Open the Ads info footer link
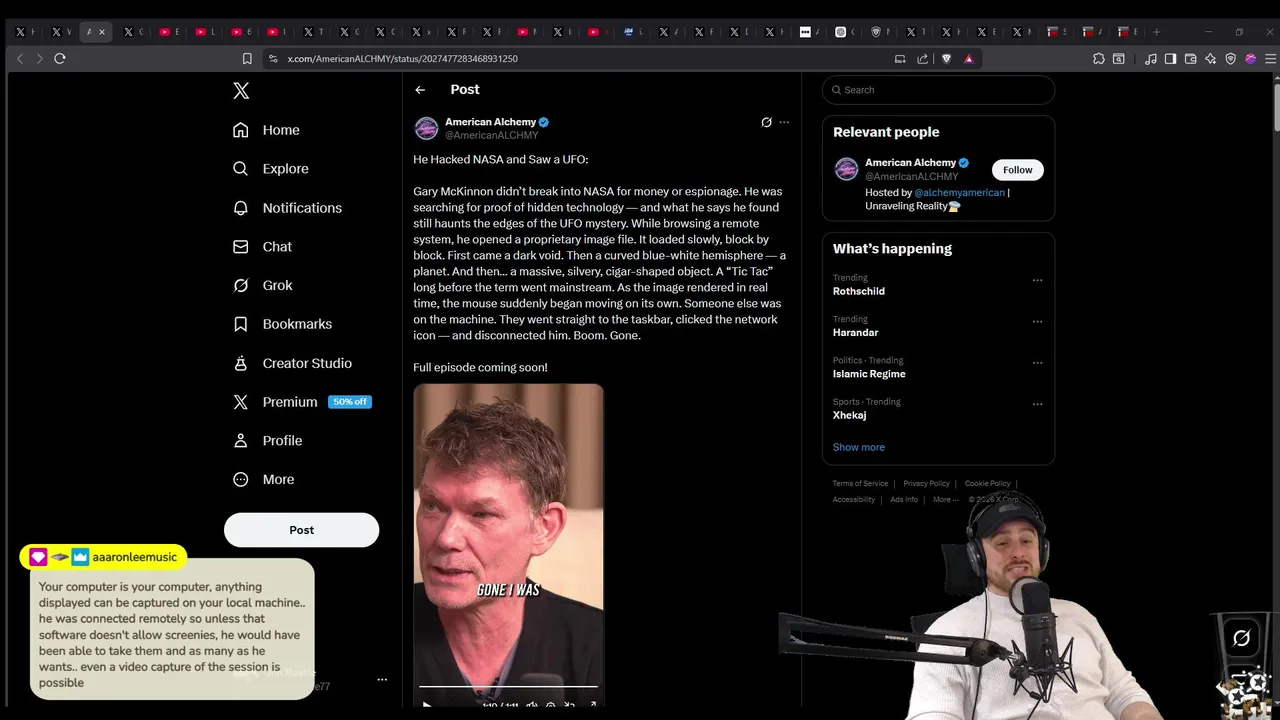1280x720 pixels. pos(904,500)
